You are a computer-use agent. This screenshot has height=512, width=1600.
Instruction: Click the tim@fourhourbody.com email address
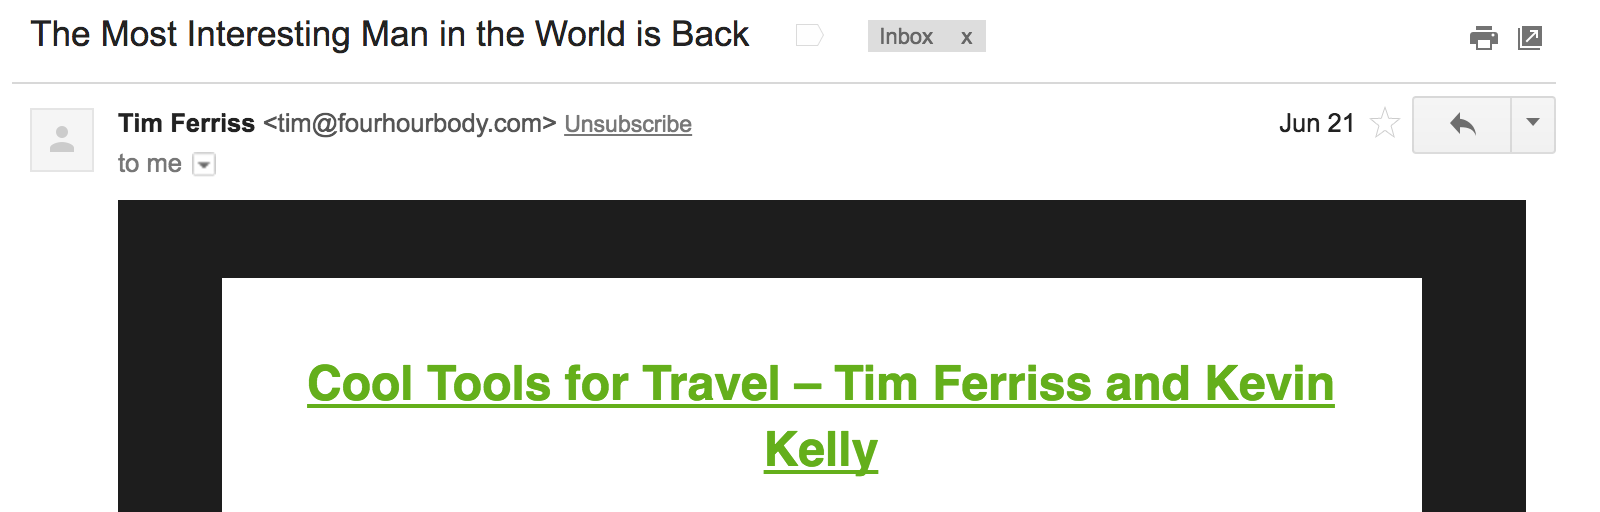pyautogui.click(x=410, y=123)
